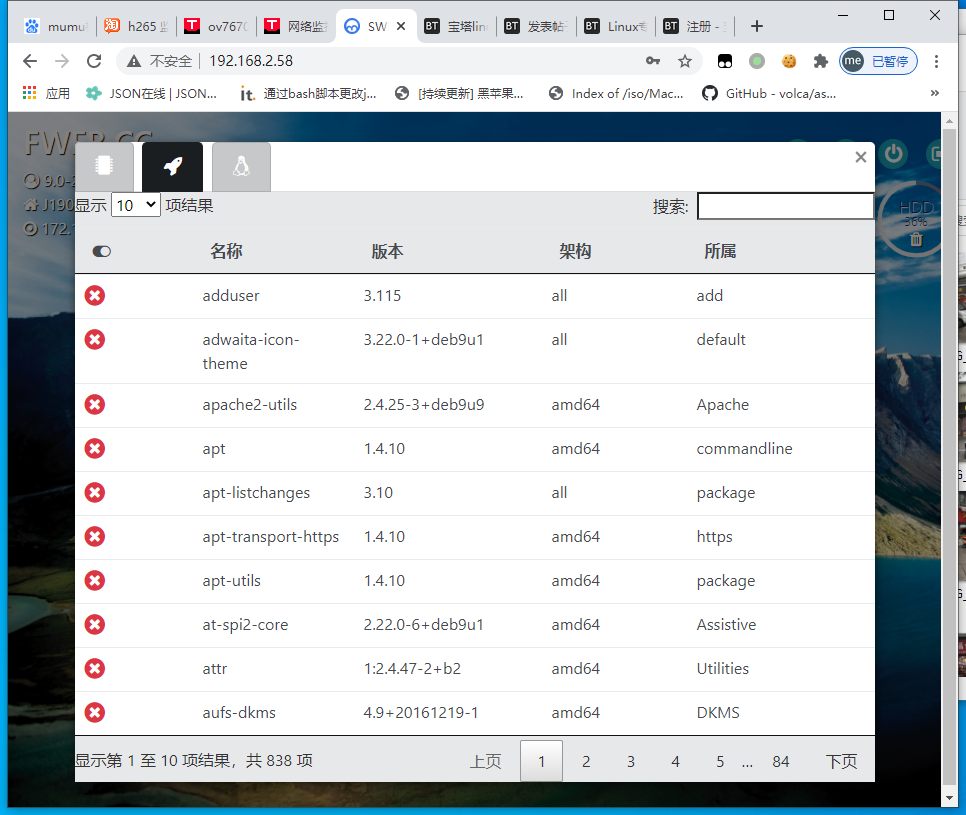Image resolution: width=966 pixels, height=815 pixels.
Task: Open Chrome's three-dot menu
Action: [937, 61]
